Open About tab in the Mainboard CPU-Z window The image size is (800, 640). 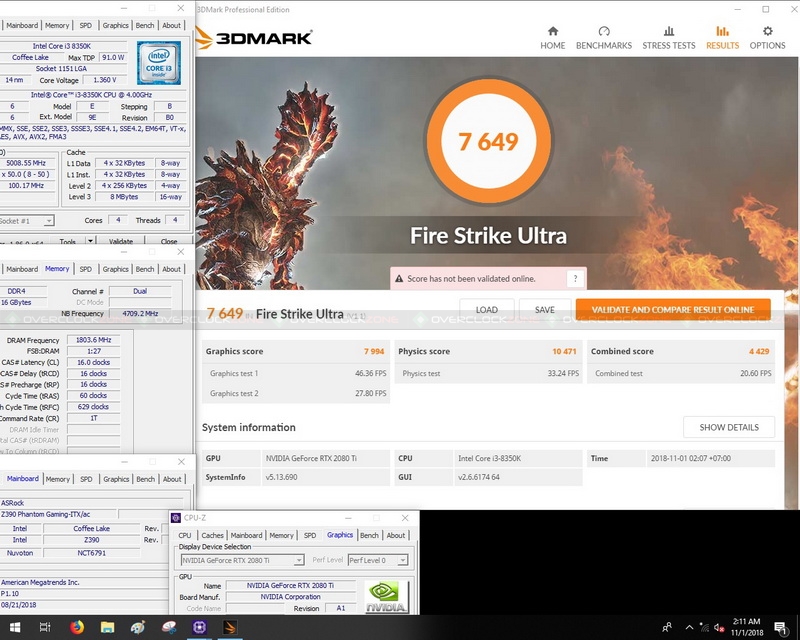pyautogui.click(x=172, y=479)
